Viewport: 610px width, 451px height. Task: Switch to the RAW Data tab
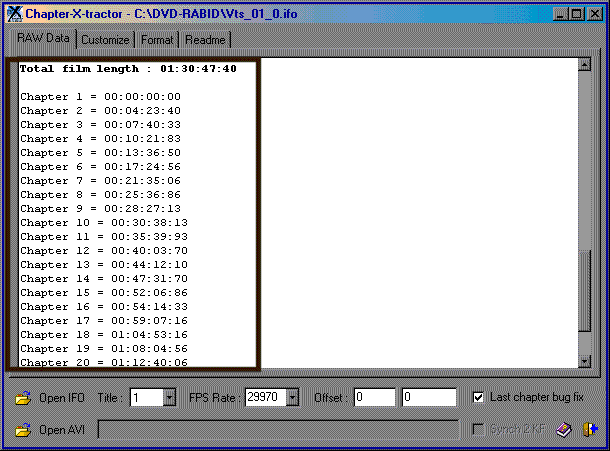pos(43,38)
